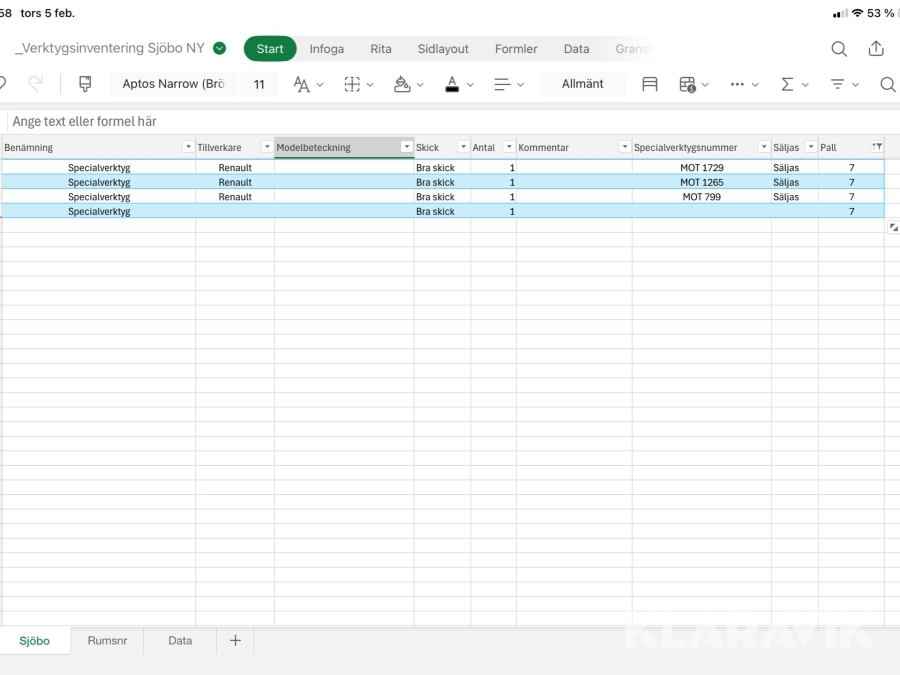Tap the share icon
The width and height of the screenshot is (900, 675).
(x=876, y=49)
